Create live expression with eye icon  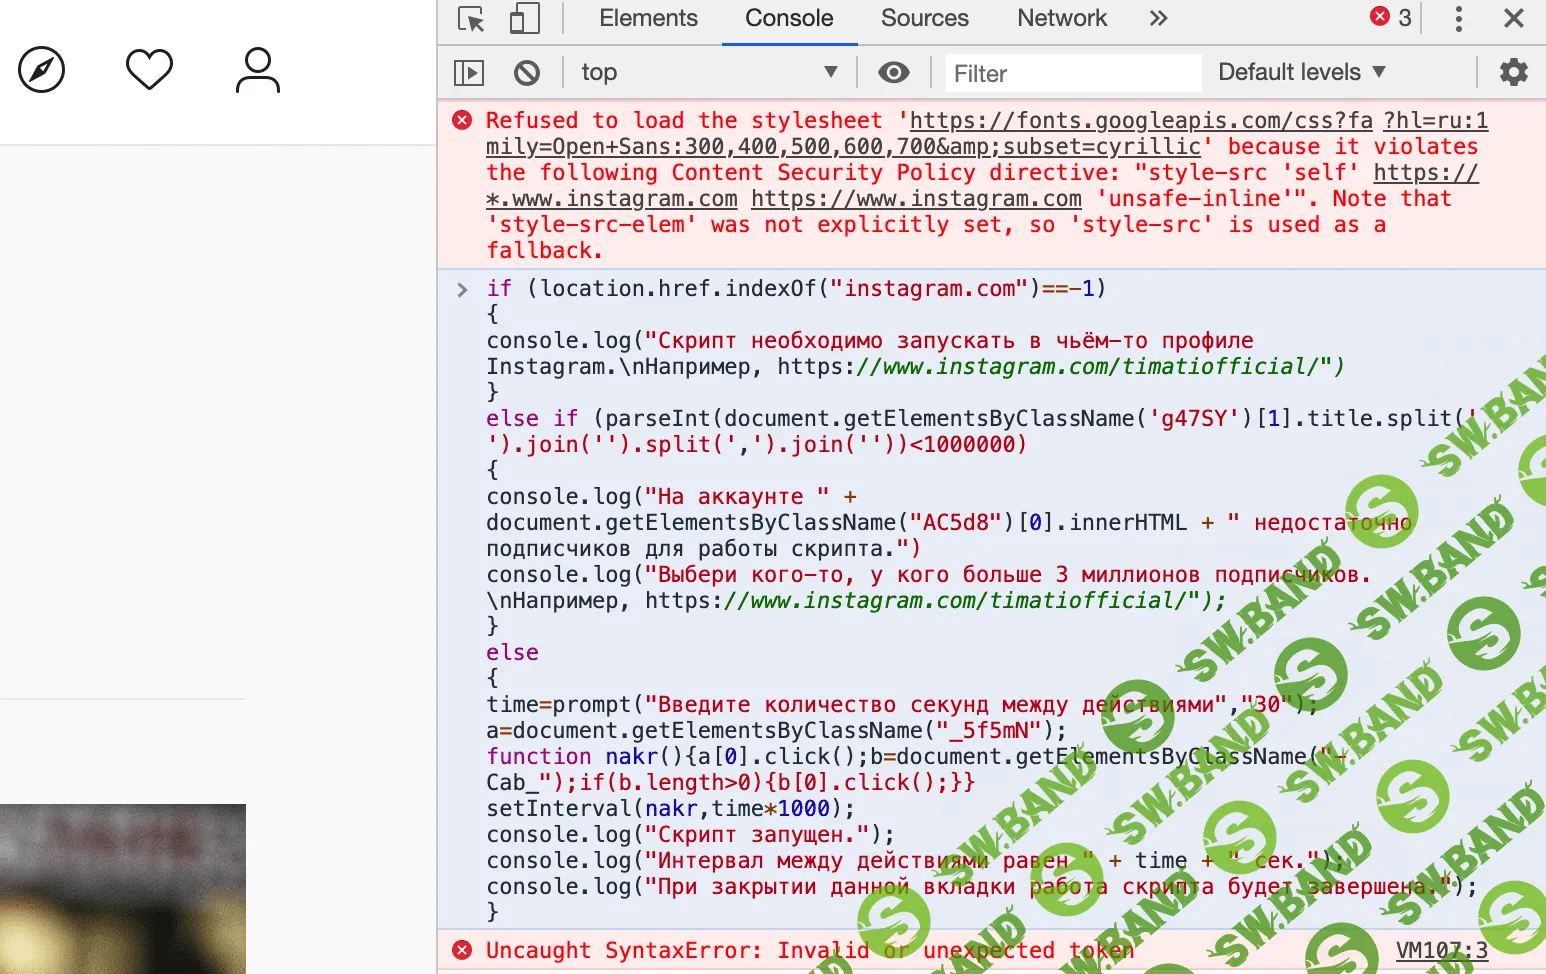tap(893, 73)
